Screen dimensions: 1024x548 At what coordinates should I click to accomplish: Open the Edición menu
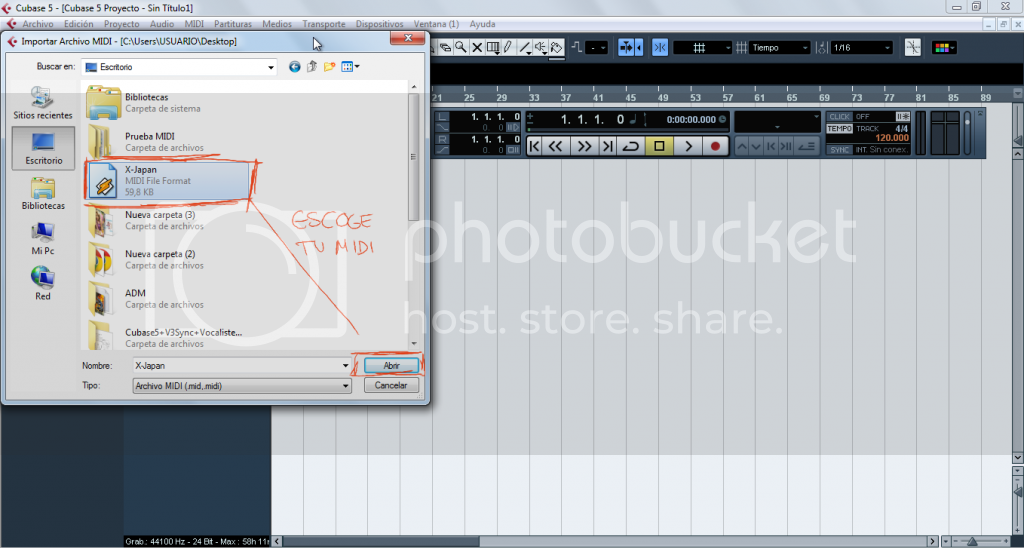click(78, 24)
